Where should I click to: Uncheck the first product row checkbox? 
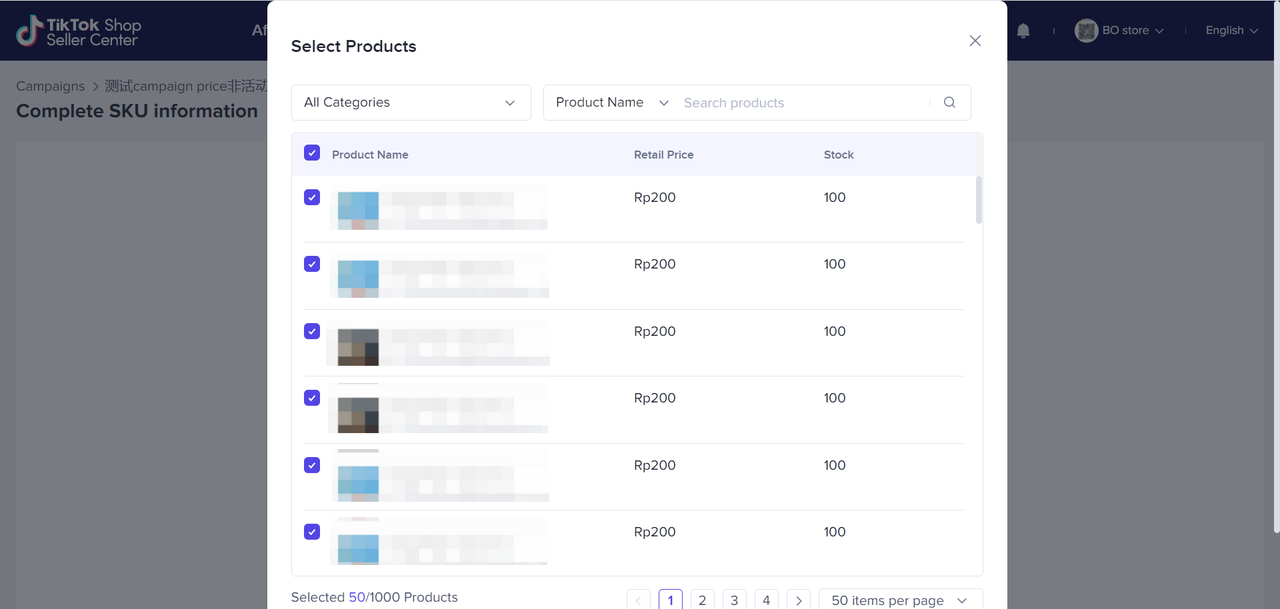coord(312,197)
